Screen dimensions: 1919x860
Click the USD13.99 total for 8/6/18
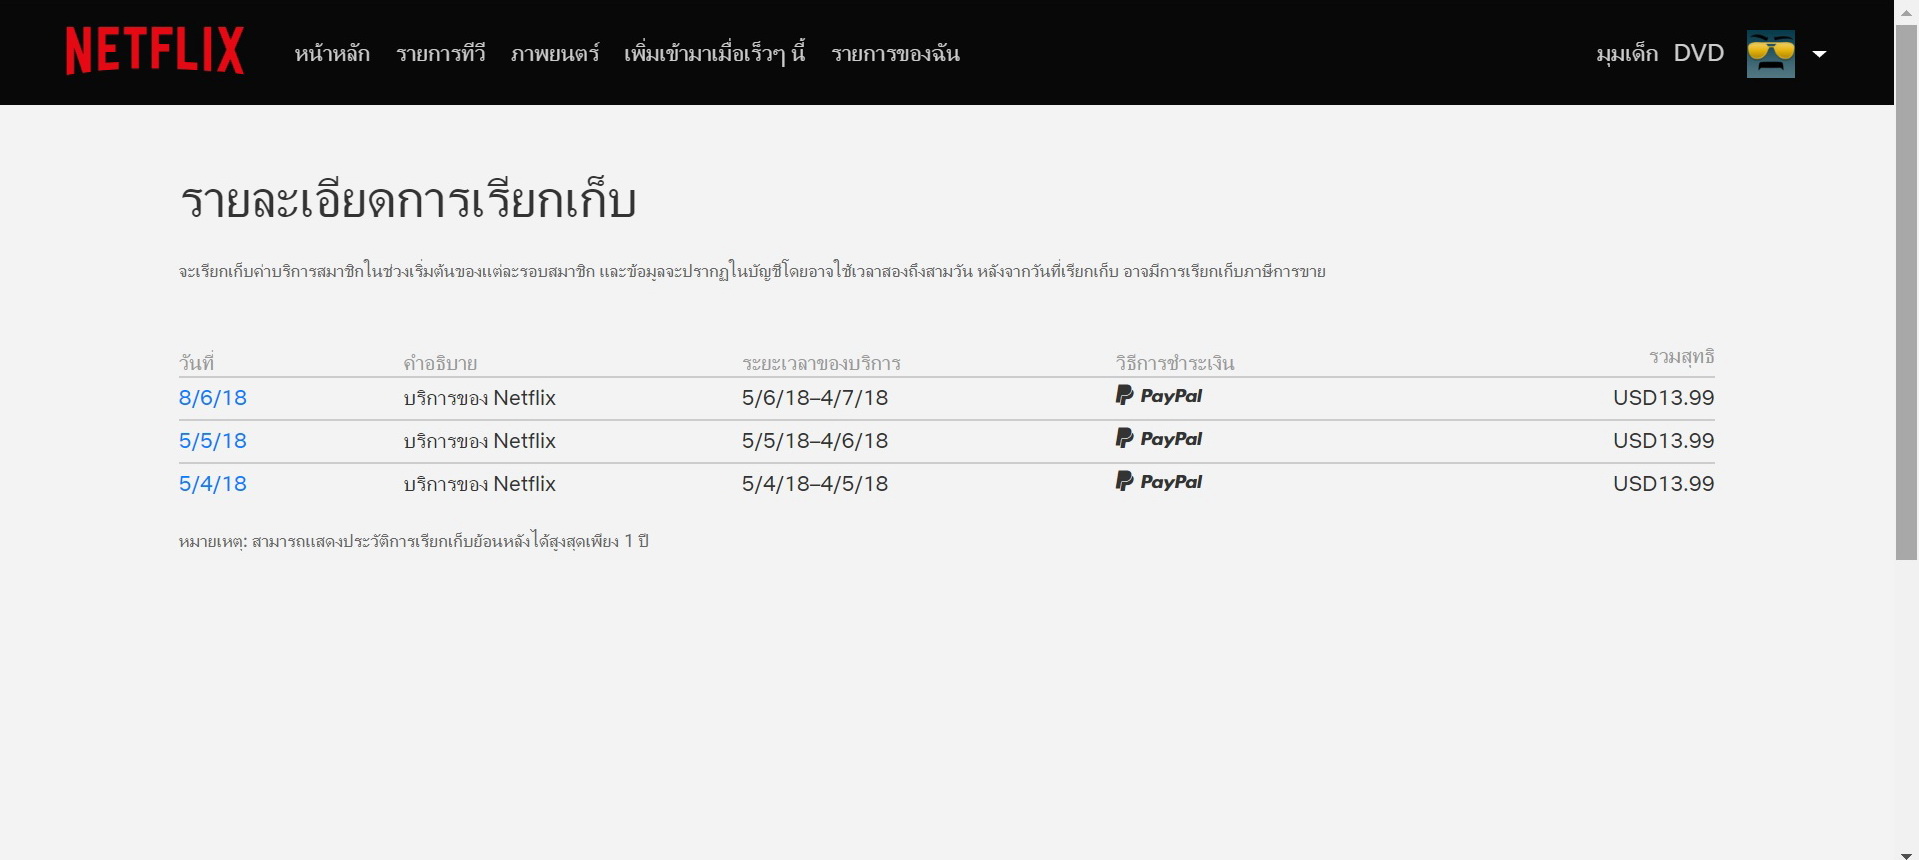click(1663, 398)
